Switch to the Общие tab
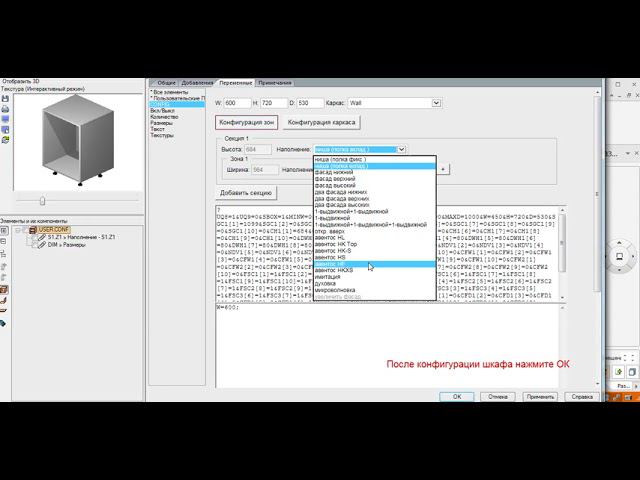The height and width of the screenshot is (480, 640). [x=164, y=83]
